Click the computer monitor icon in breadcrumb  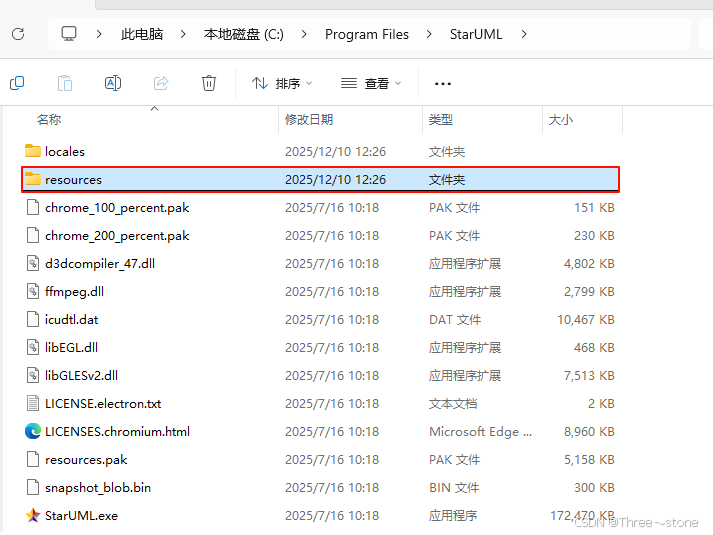pyautogui.click(x=69, y=34)
